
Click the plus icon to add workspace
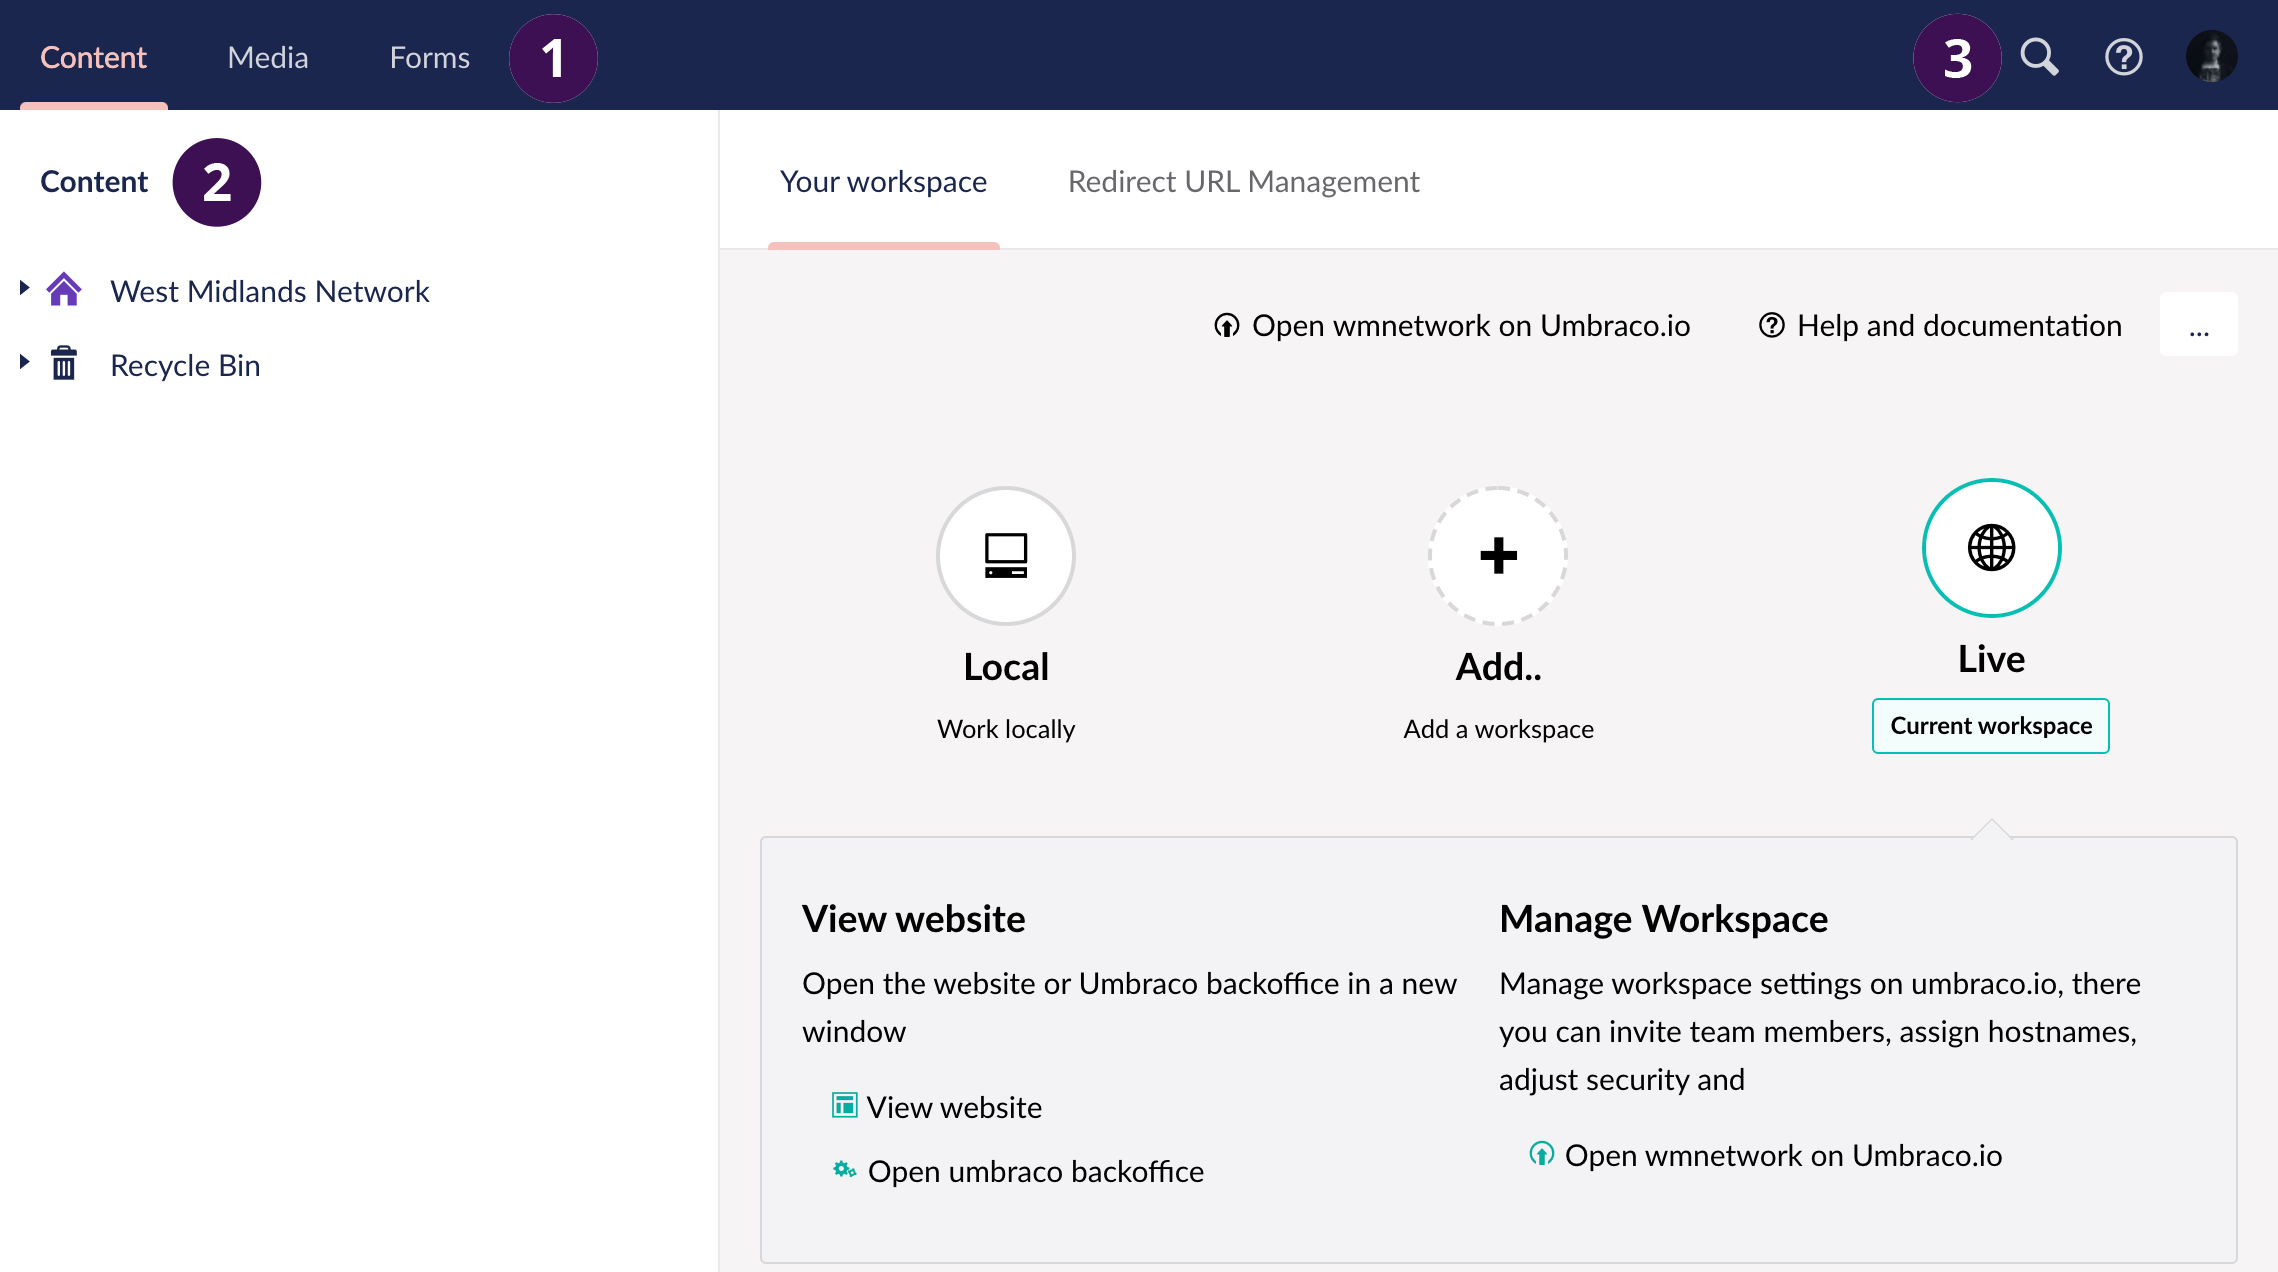(x=1498, y=555)
